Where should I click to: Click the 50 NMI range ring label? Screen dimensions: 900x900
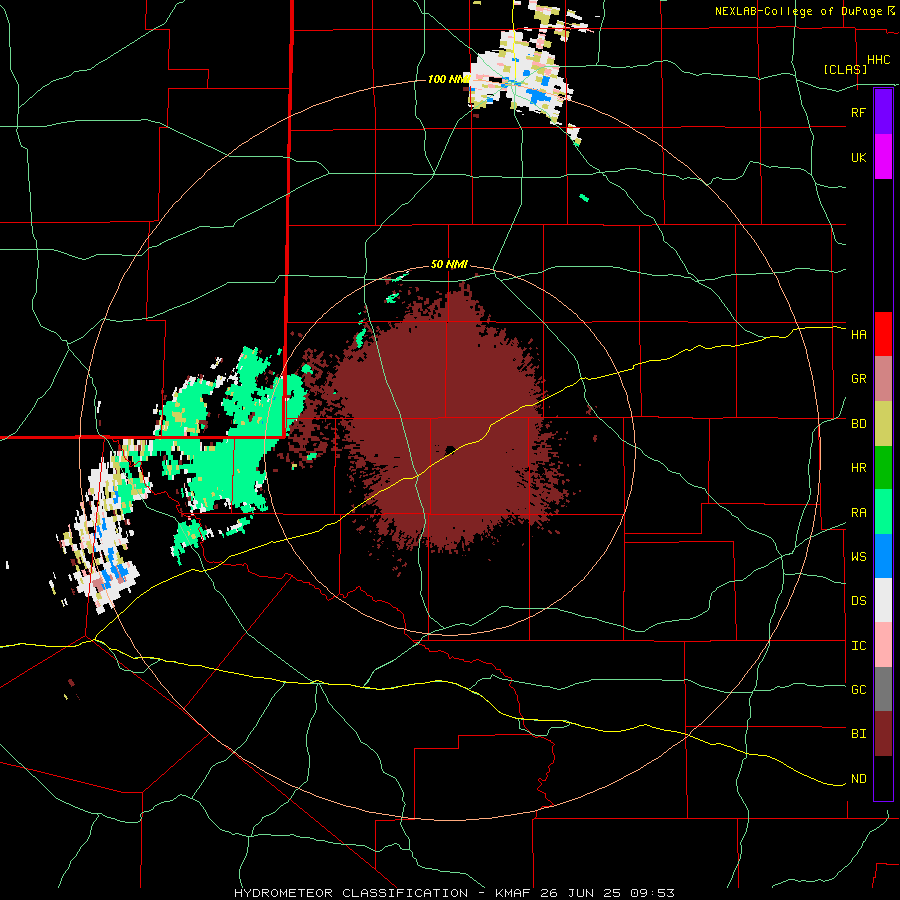(x=449, y=264)
